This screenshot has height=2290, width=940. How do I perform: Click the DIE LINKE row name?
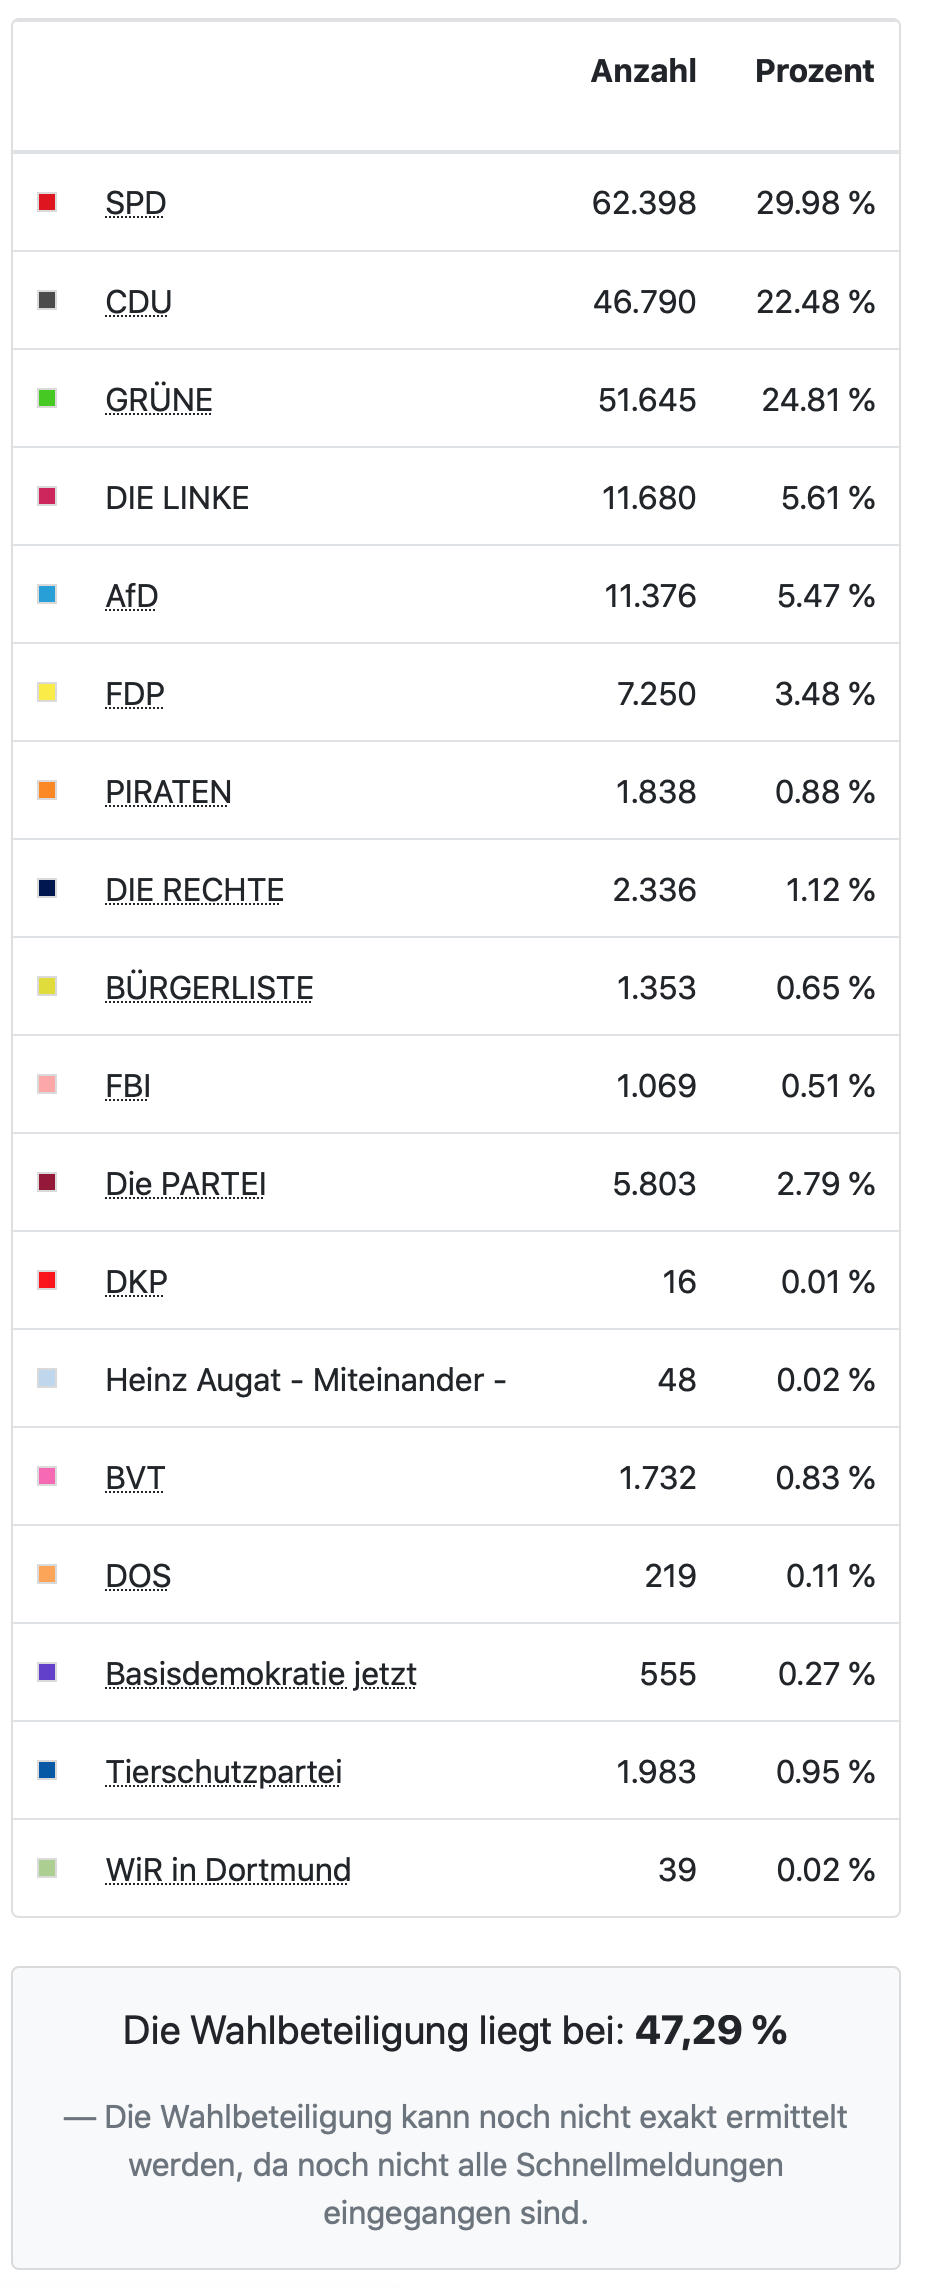177,497
